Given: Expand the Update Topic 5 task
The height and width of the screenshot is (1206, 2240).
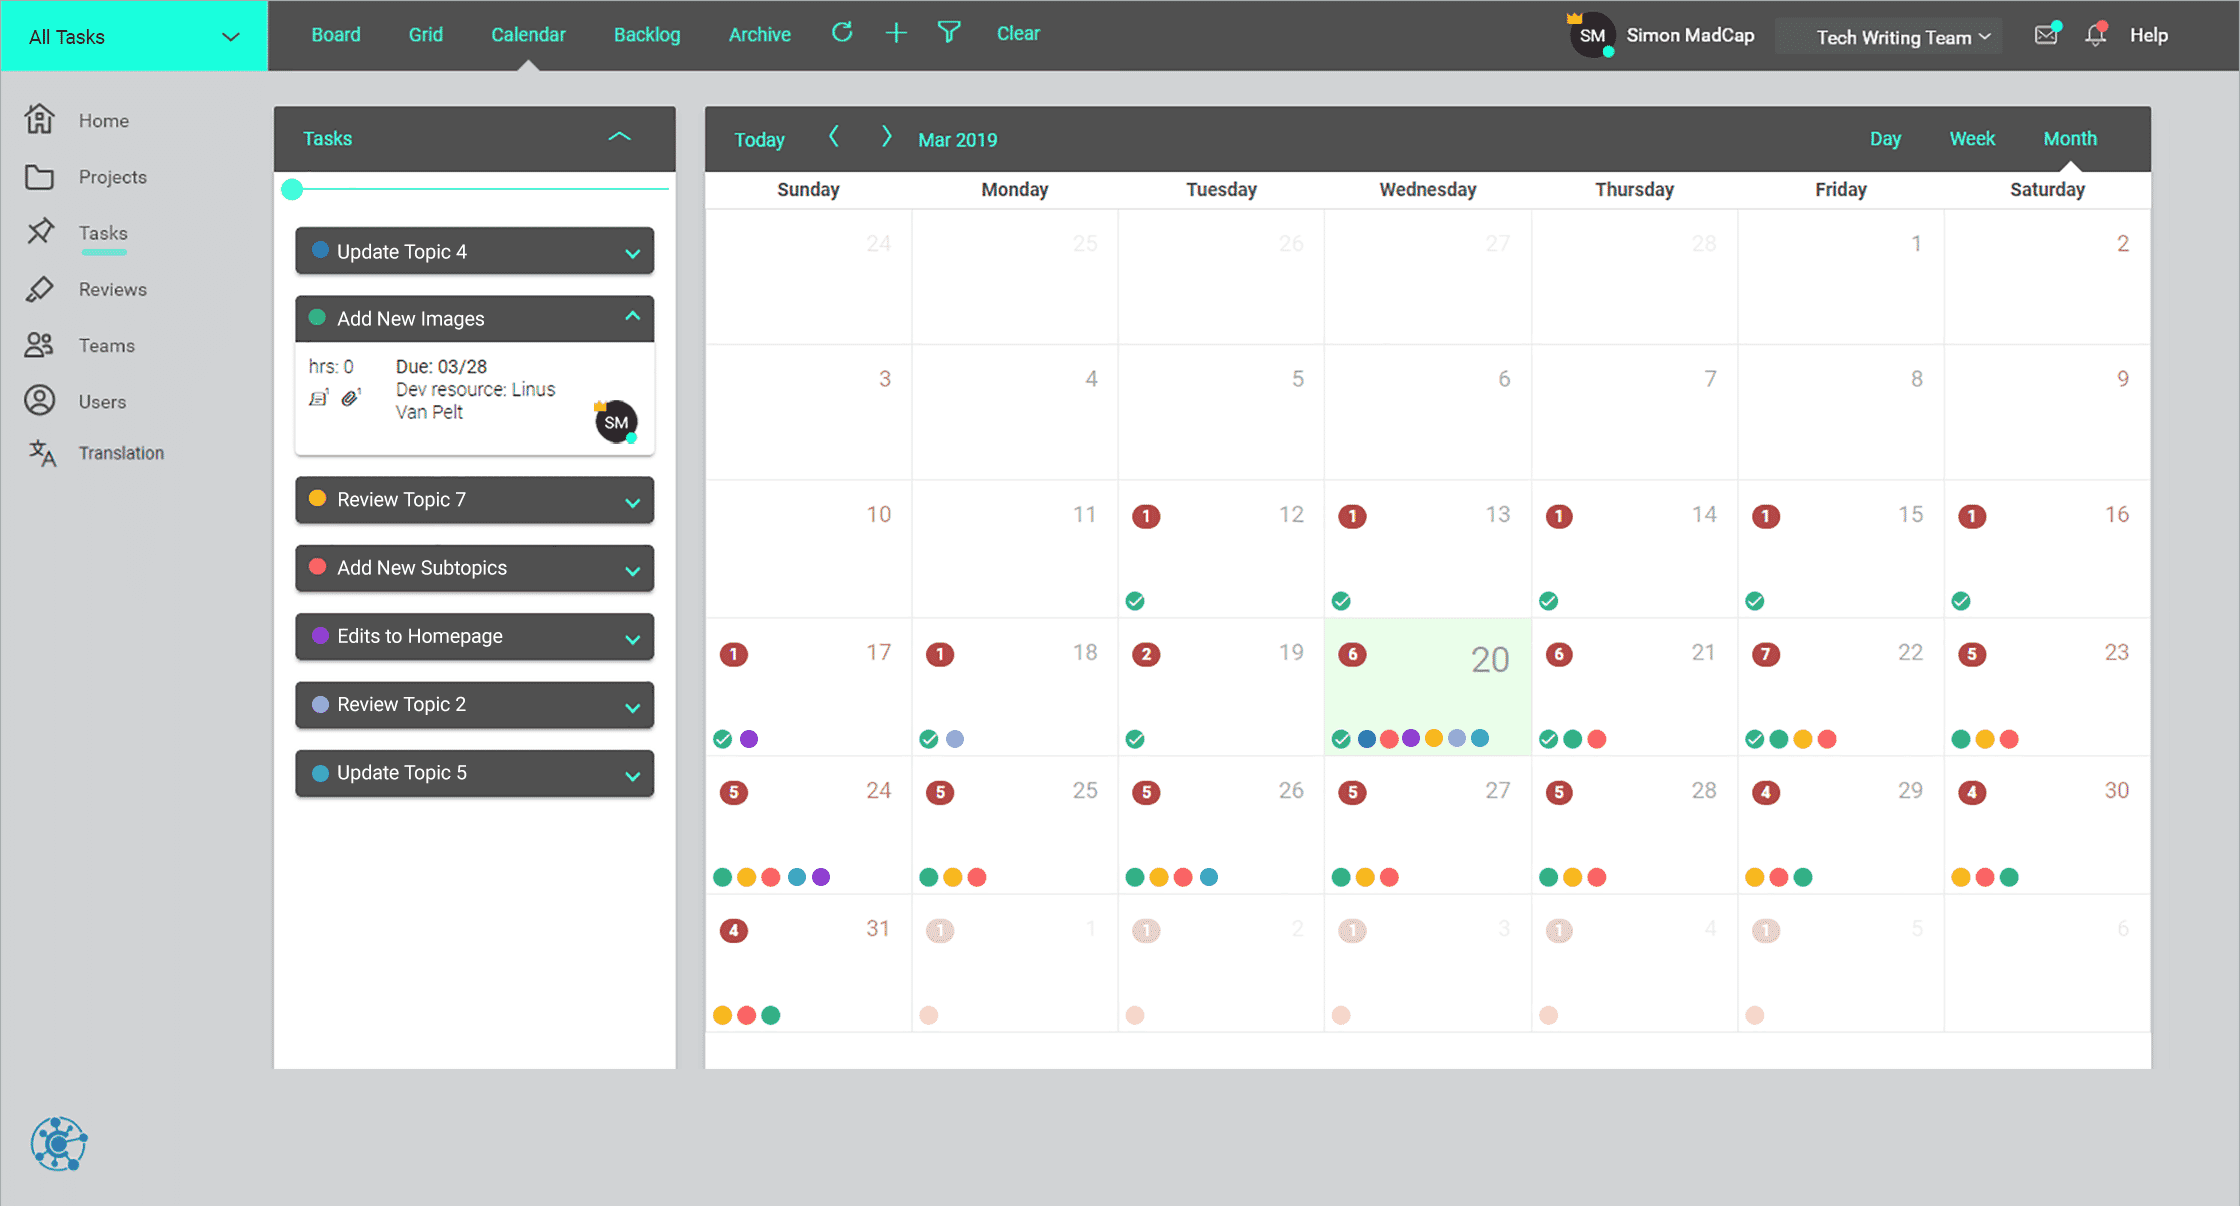Looking at the screenshot, I should click(632, 775).
